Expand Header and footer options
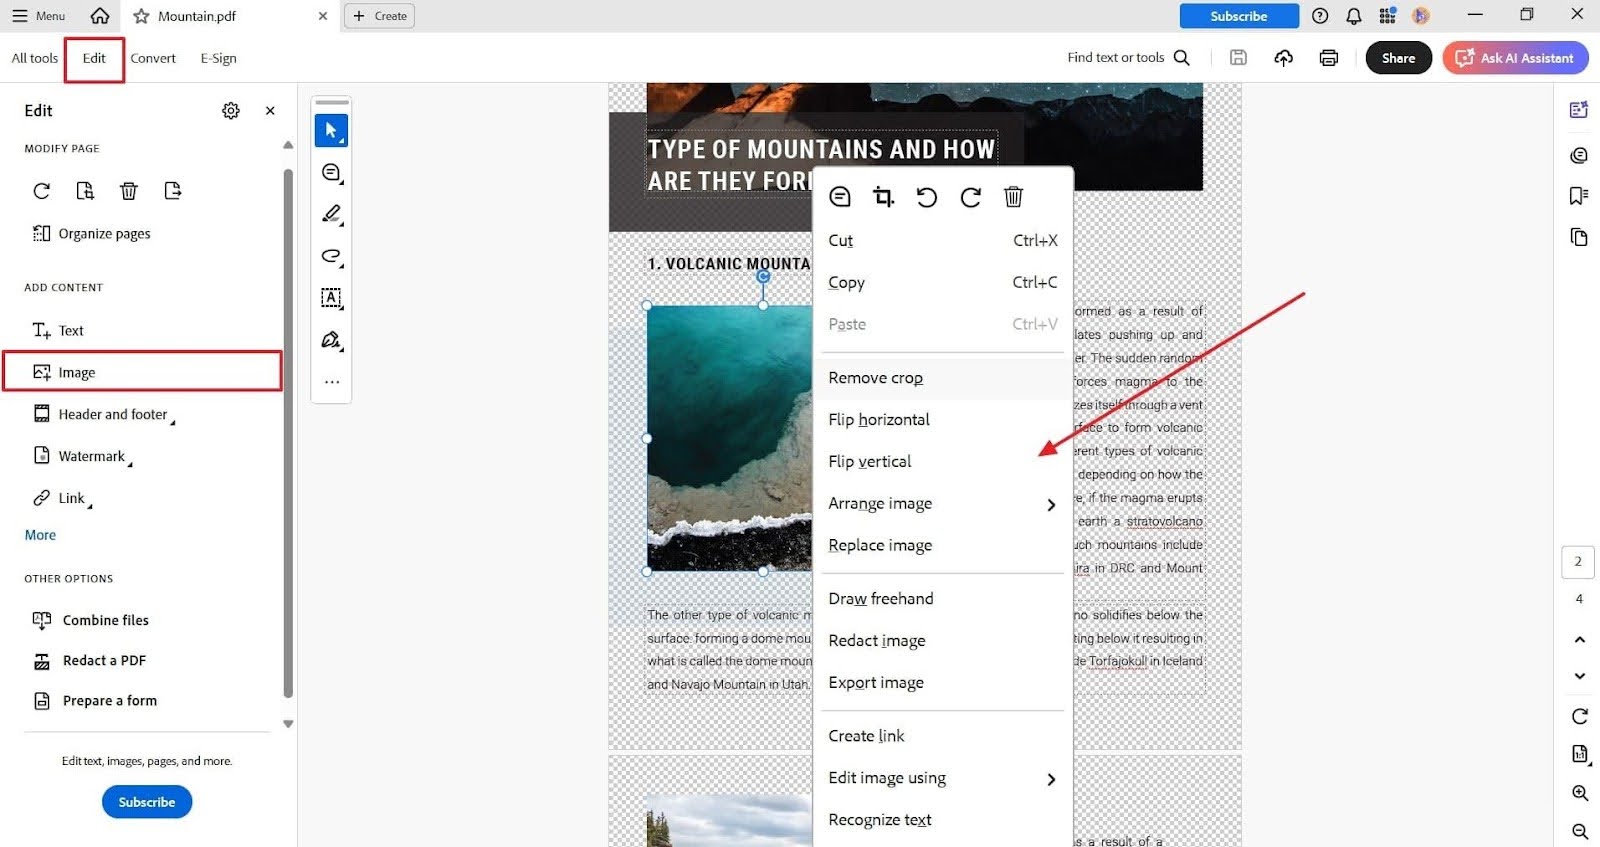 104,414
